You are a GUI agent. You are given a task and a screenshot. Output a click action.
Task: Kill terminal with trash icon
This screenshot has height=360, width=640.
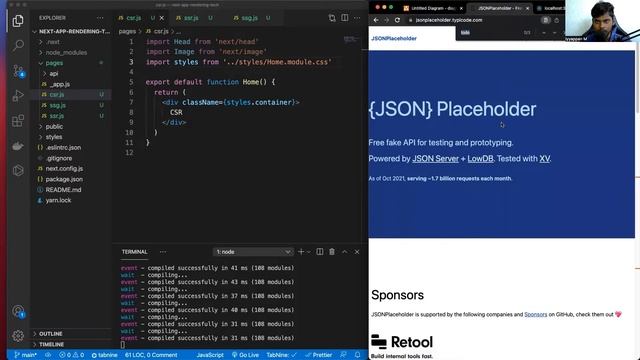332,252
